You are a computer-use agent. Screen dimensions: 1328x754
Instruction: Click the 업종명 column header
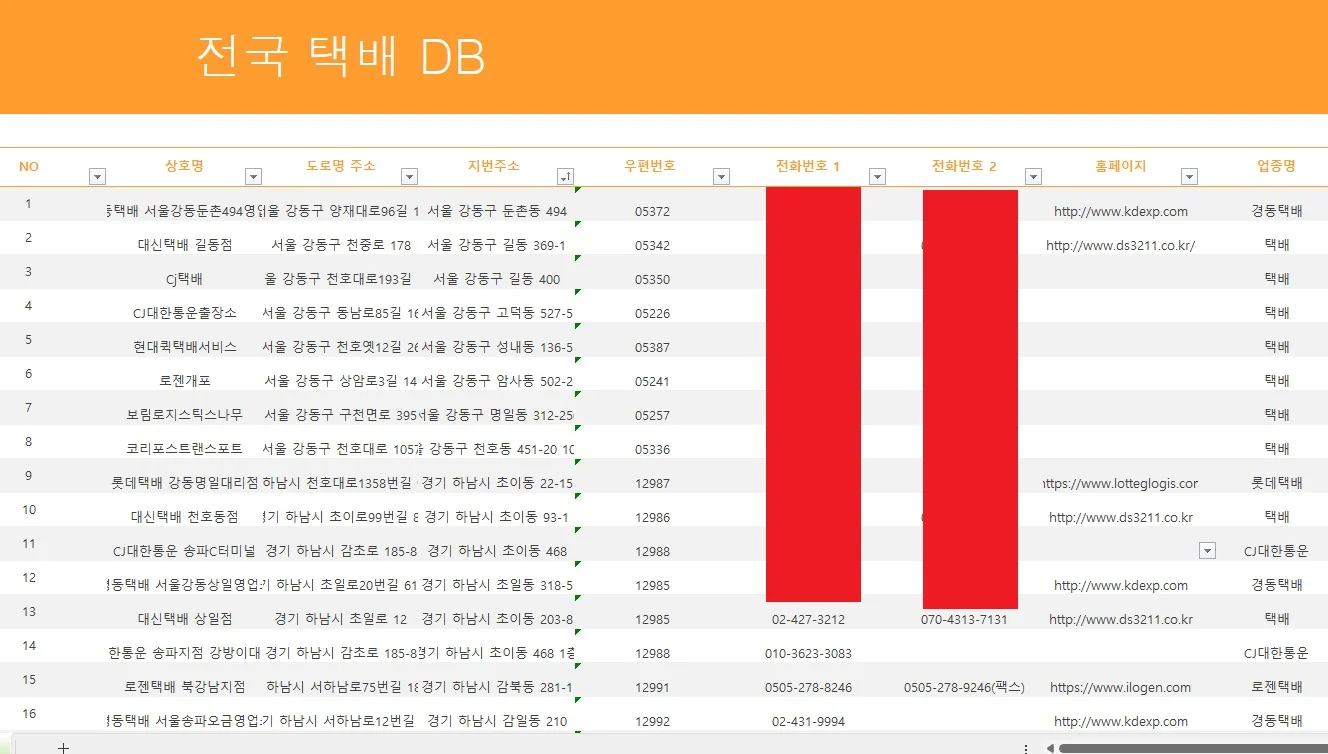click(1276, 166)
